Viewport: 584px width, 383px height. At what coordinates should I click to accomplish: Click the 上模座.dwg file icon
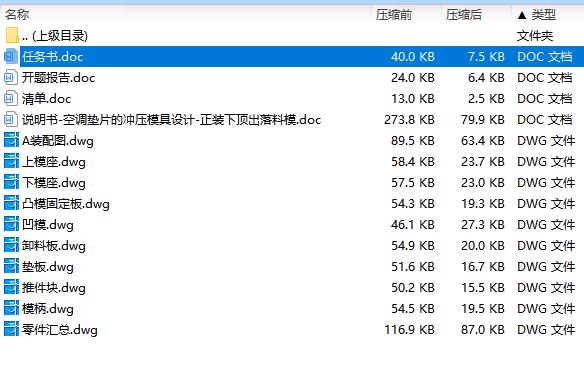tap(11, 161)
